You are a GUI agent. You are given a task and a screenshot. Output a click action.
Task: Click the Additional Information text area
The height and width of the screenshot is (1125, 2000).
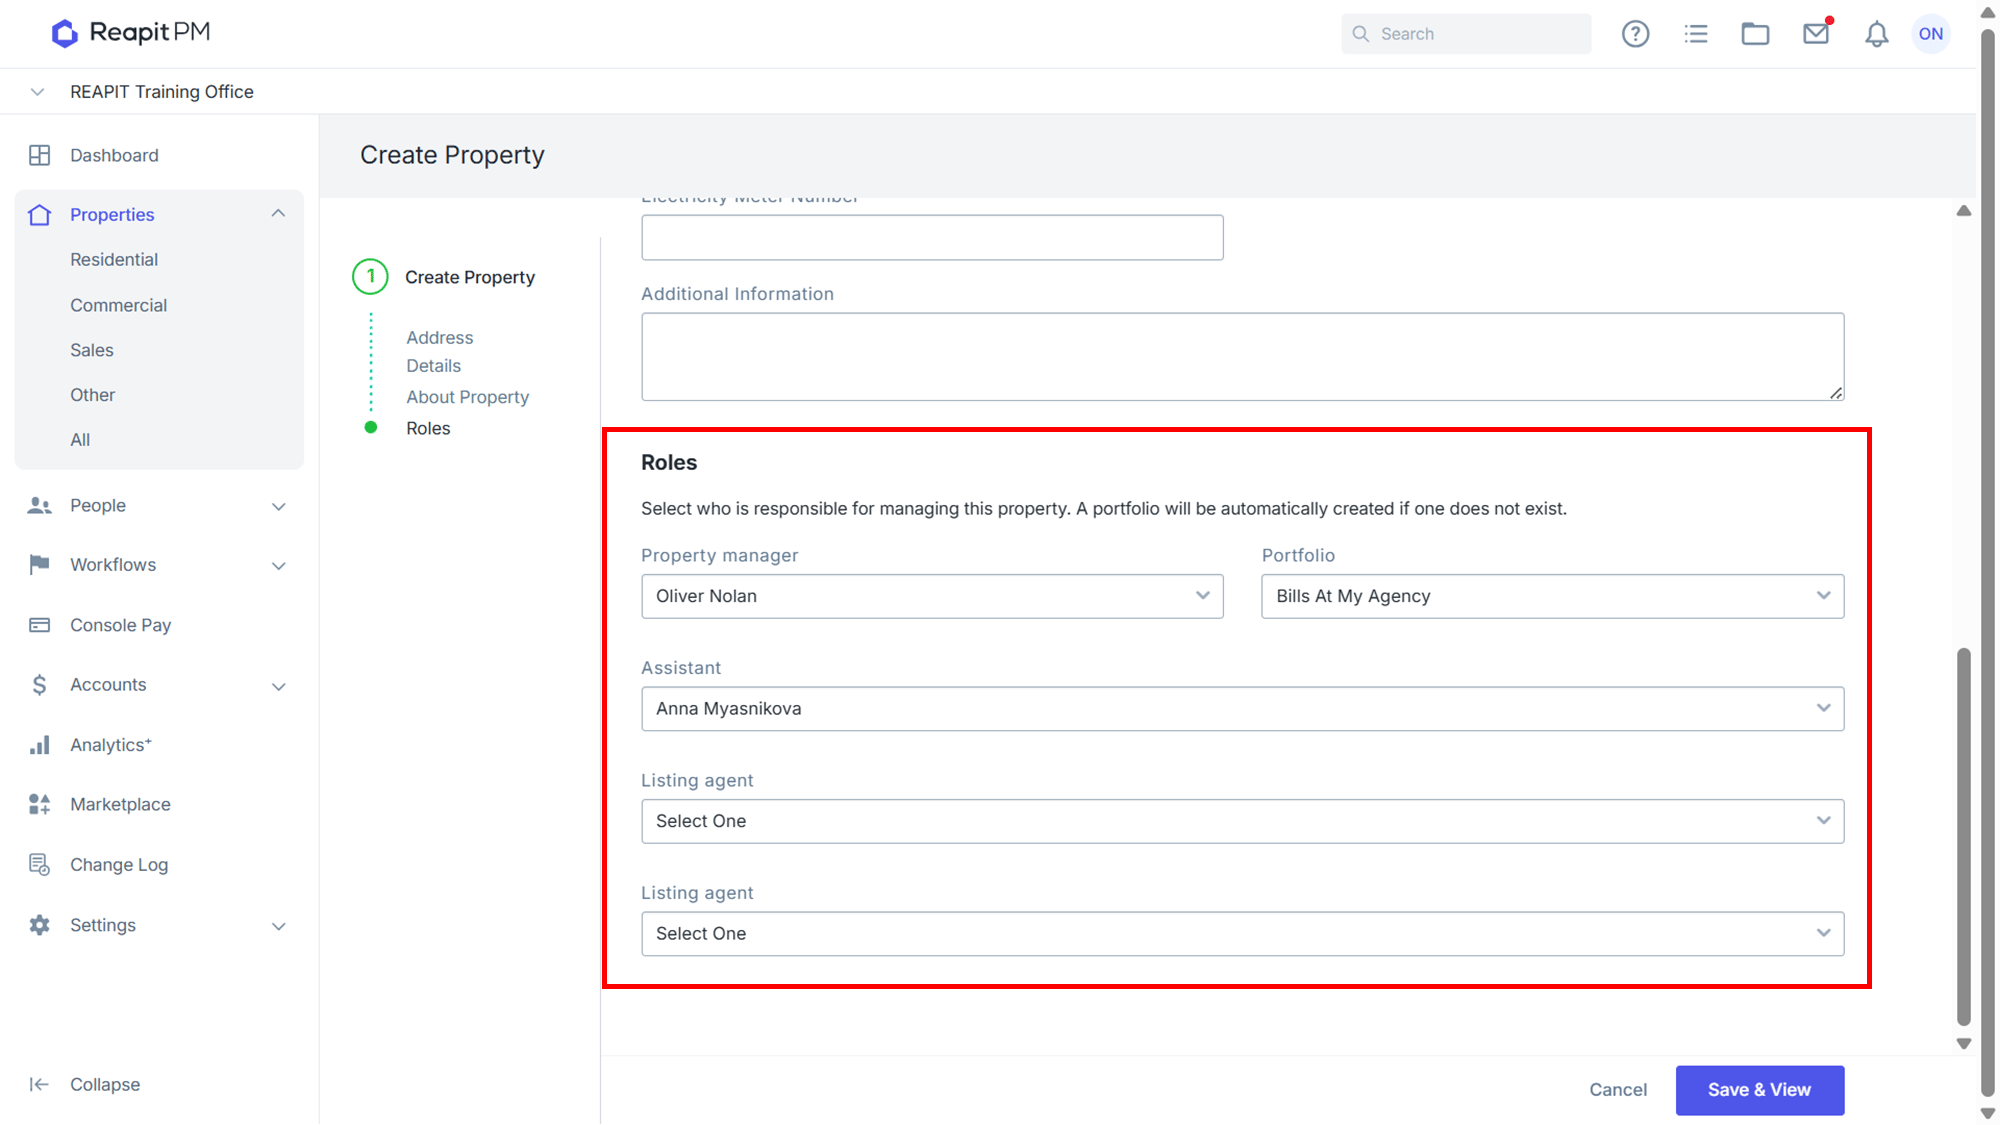1242,357
